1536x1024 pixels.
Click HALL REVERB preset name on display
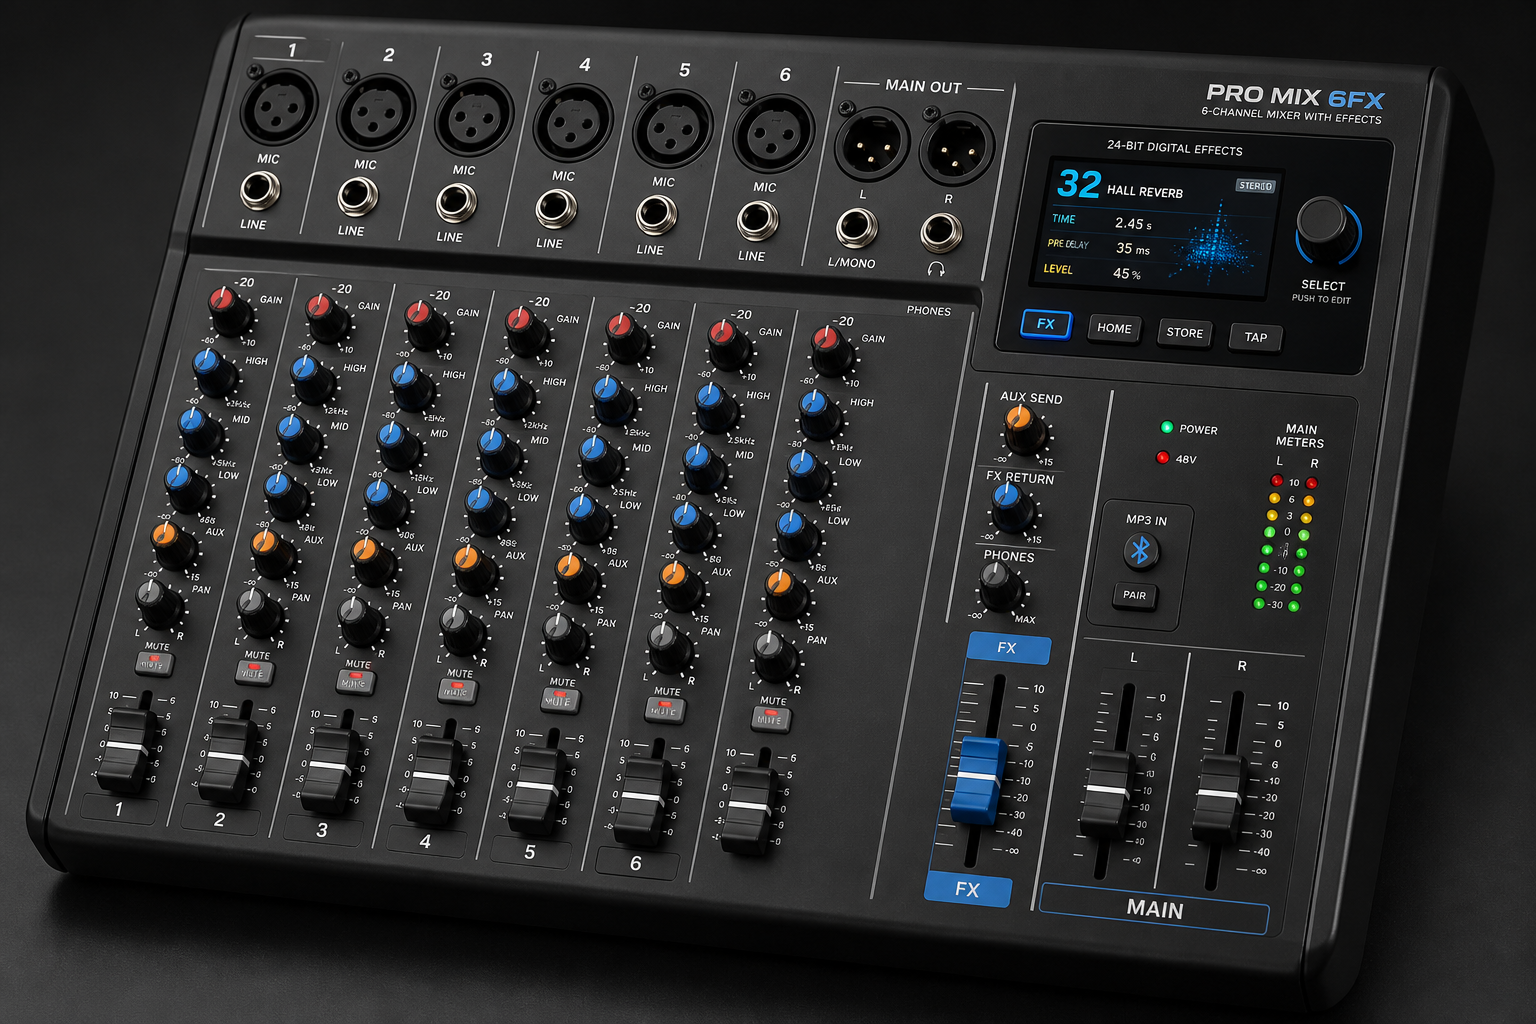point(1145,191)
